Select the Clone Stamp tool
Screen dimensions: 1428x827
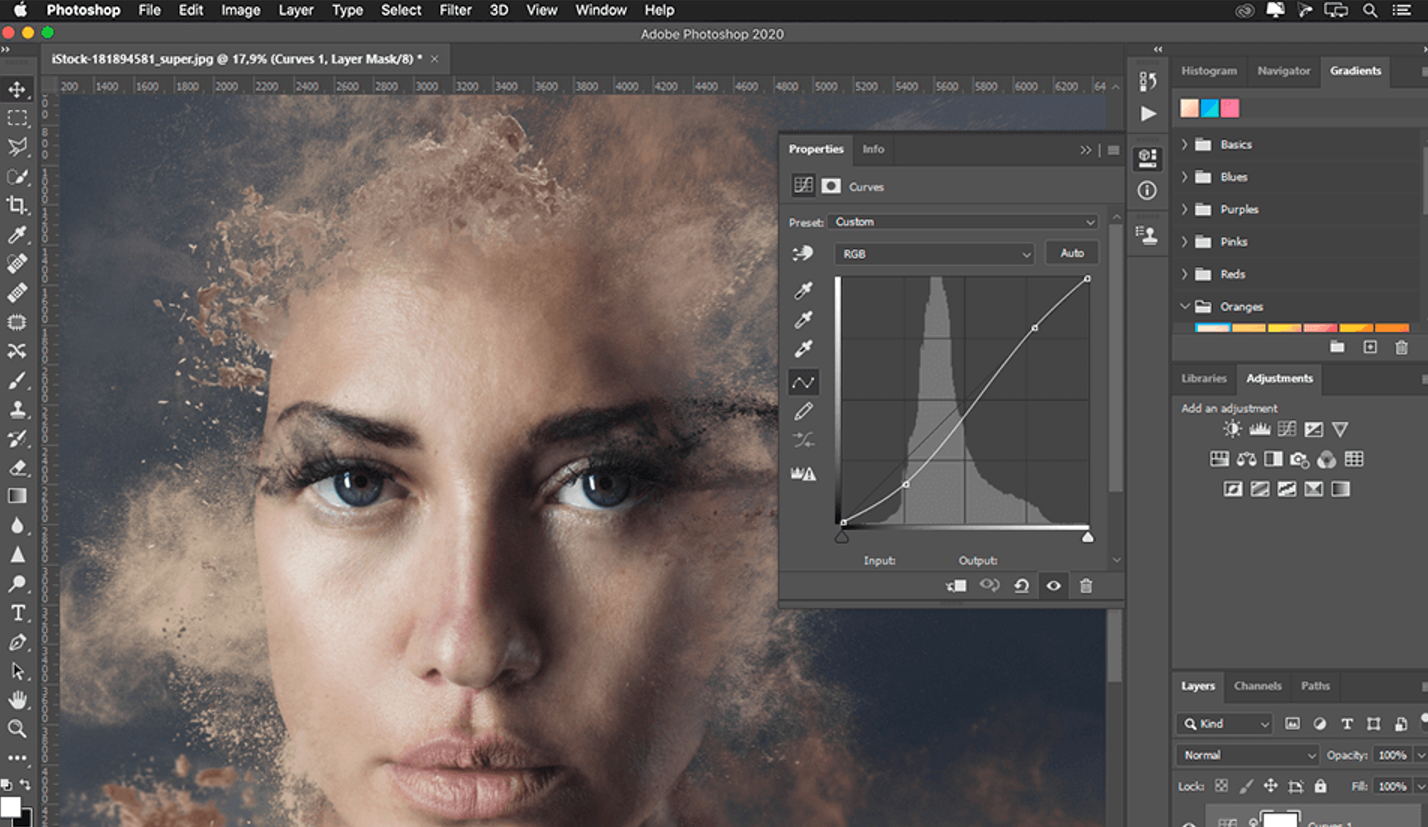click(x=17, y=410)
